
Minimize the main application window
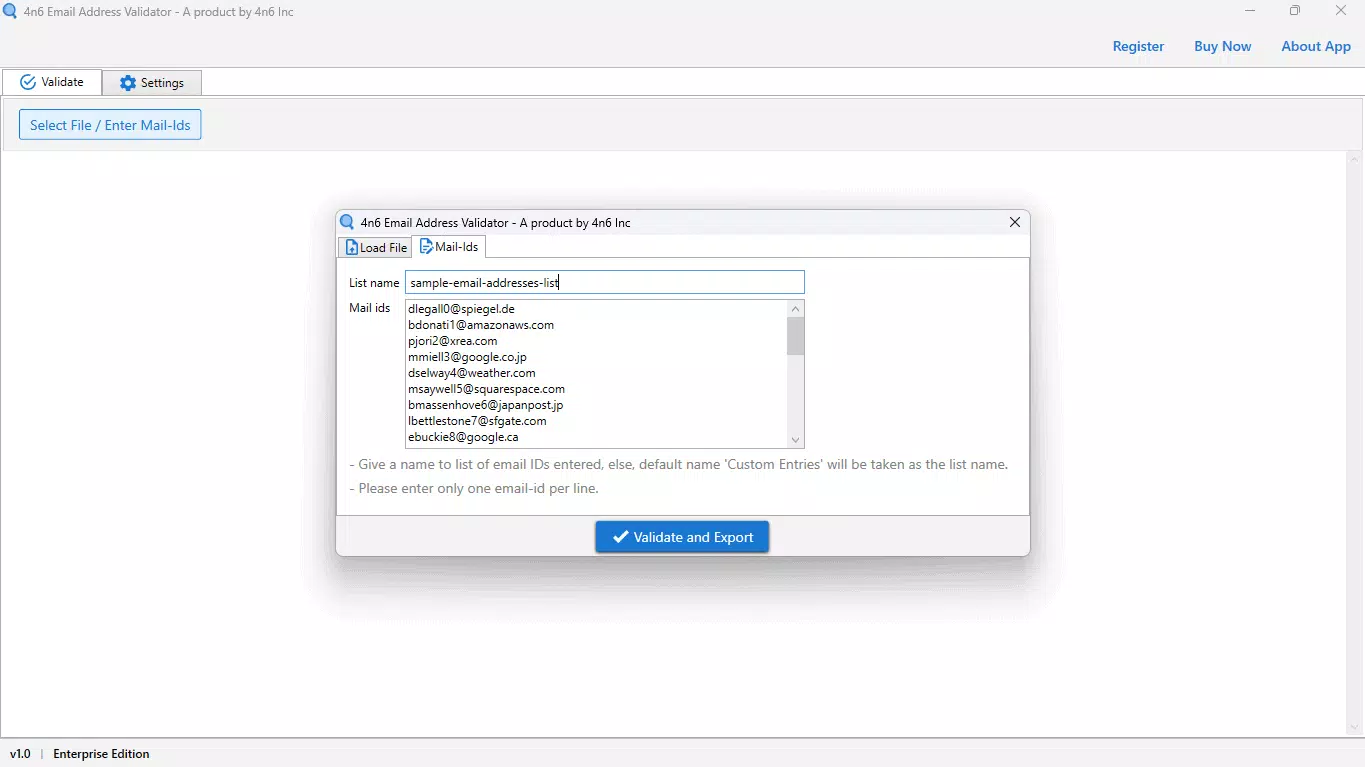1250,11
